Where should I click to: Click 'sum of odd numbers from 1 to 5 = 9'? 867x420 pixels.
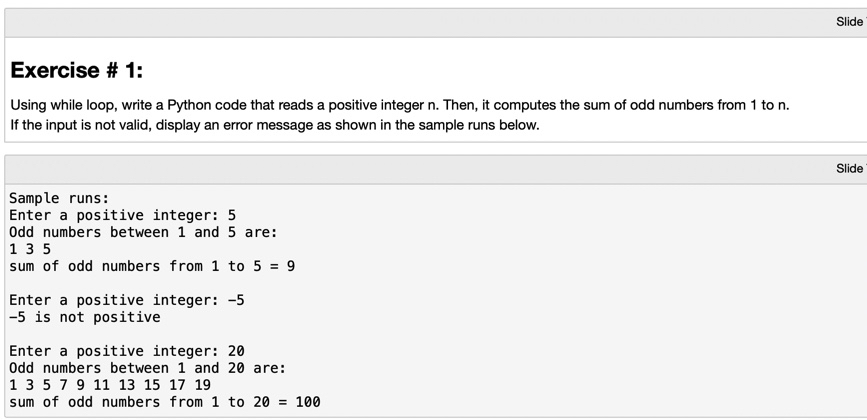(x=152, y=266)
